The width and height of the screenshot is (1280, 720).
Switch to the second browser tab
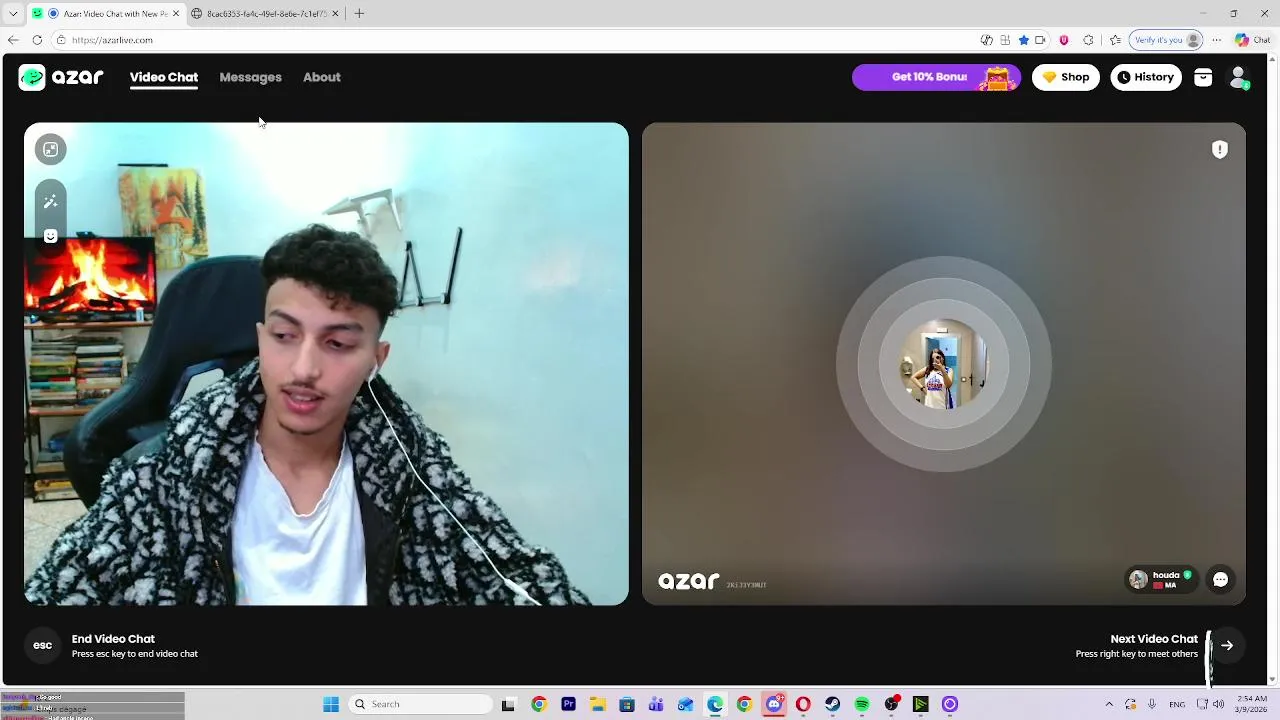(265, 14)
